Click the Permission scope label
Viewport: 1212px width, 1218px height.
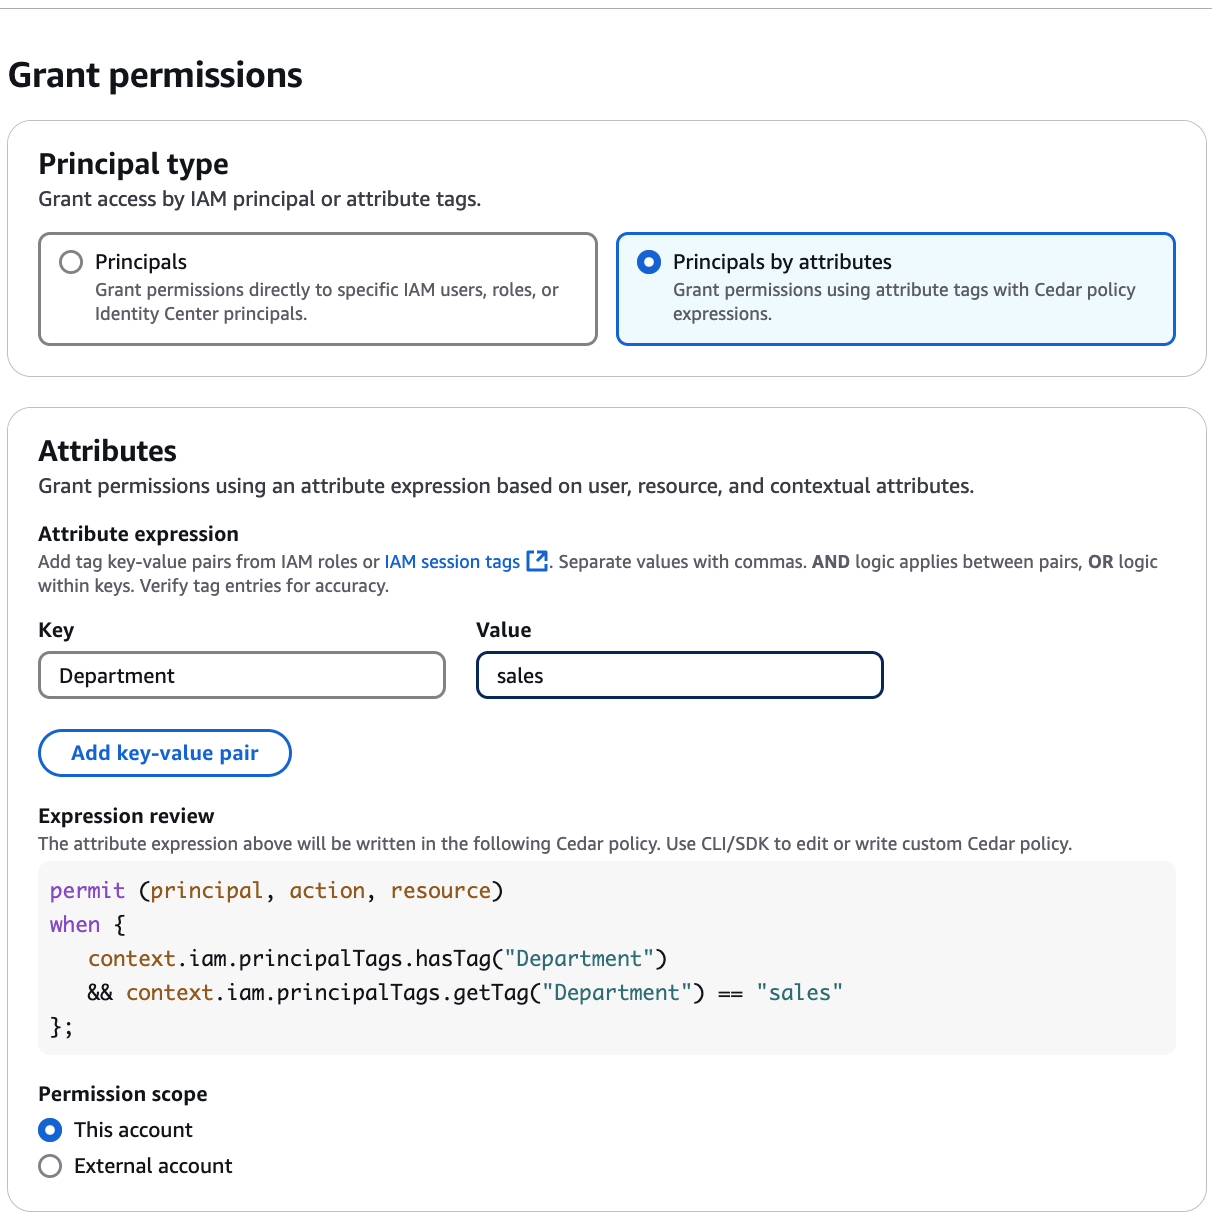tap(122, 1093)
